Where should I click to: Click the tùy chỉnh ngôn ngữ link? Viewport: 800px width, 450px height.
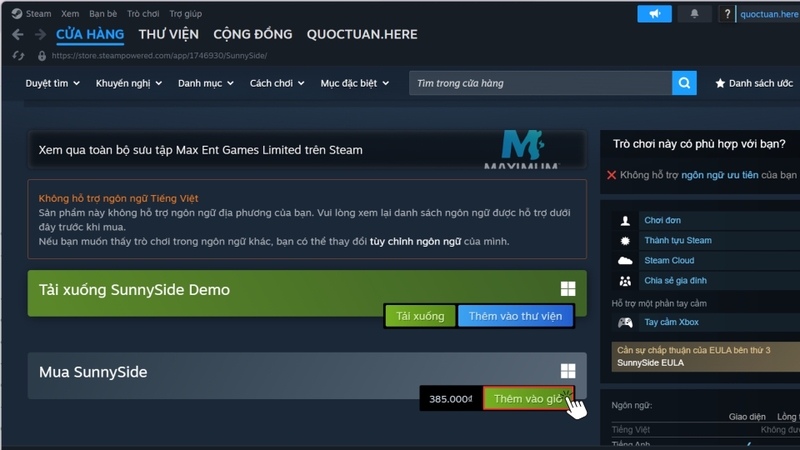(x=415, y=241)
